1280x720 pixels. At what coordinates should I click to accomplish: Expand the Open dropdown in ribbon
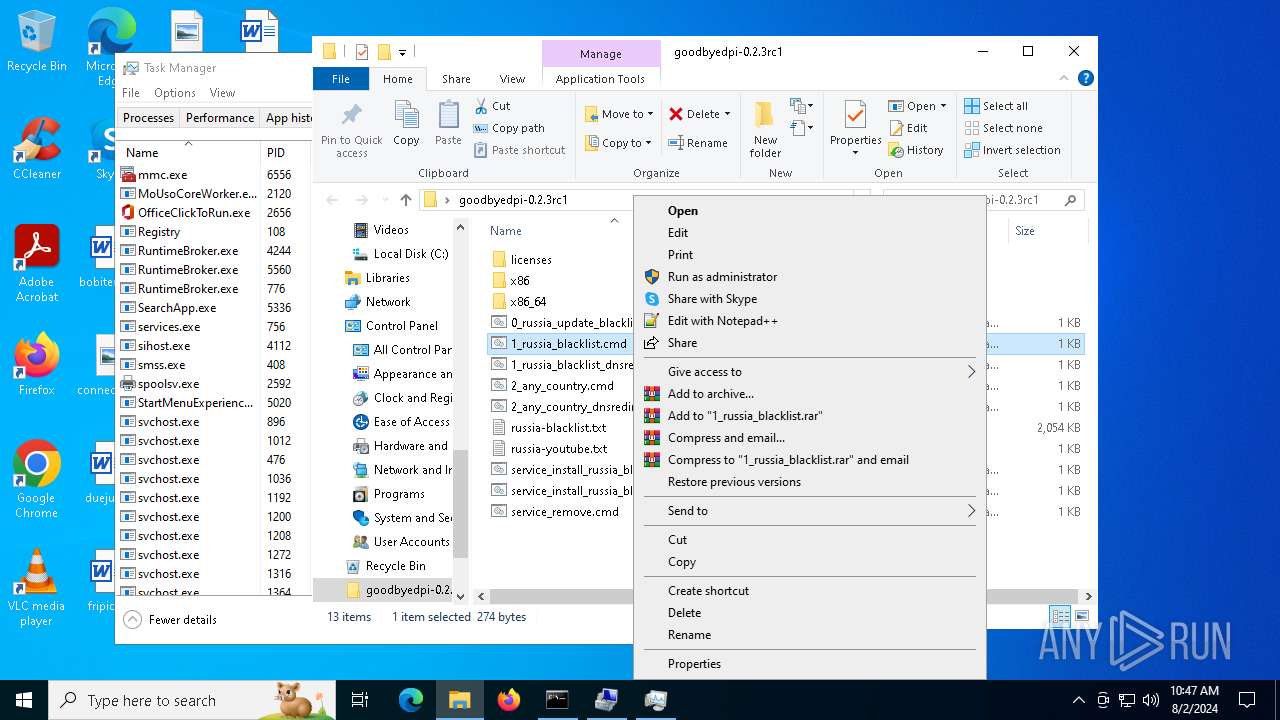943,106
